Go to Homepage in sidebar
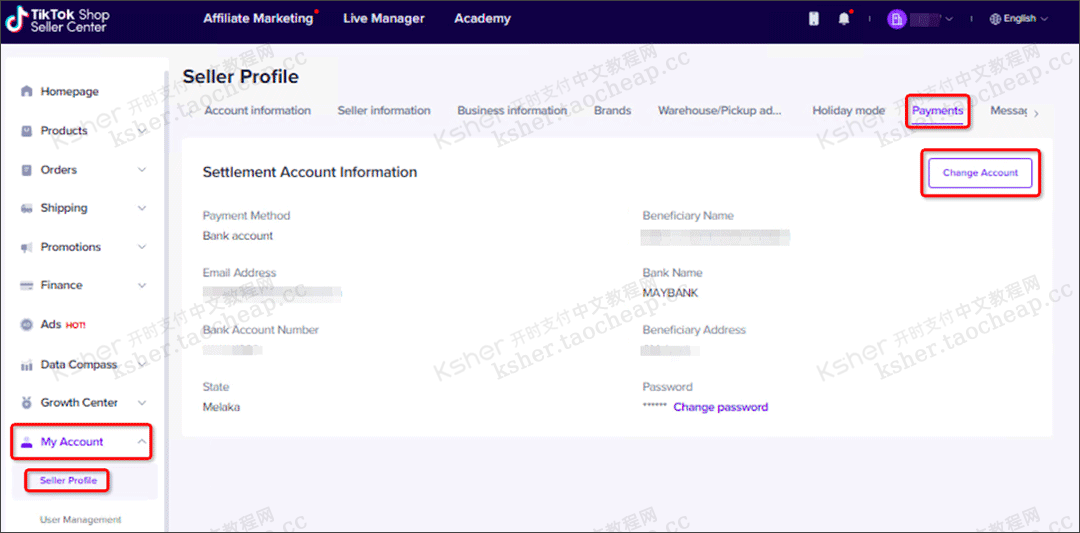Image resolution: width=1080 pixels, height=533 pixels. click(70, 91)
